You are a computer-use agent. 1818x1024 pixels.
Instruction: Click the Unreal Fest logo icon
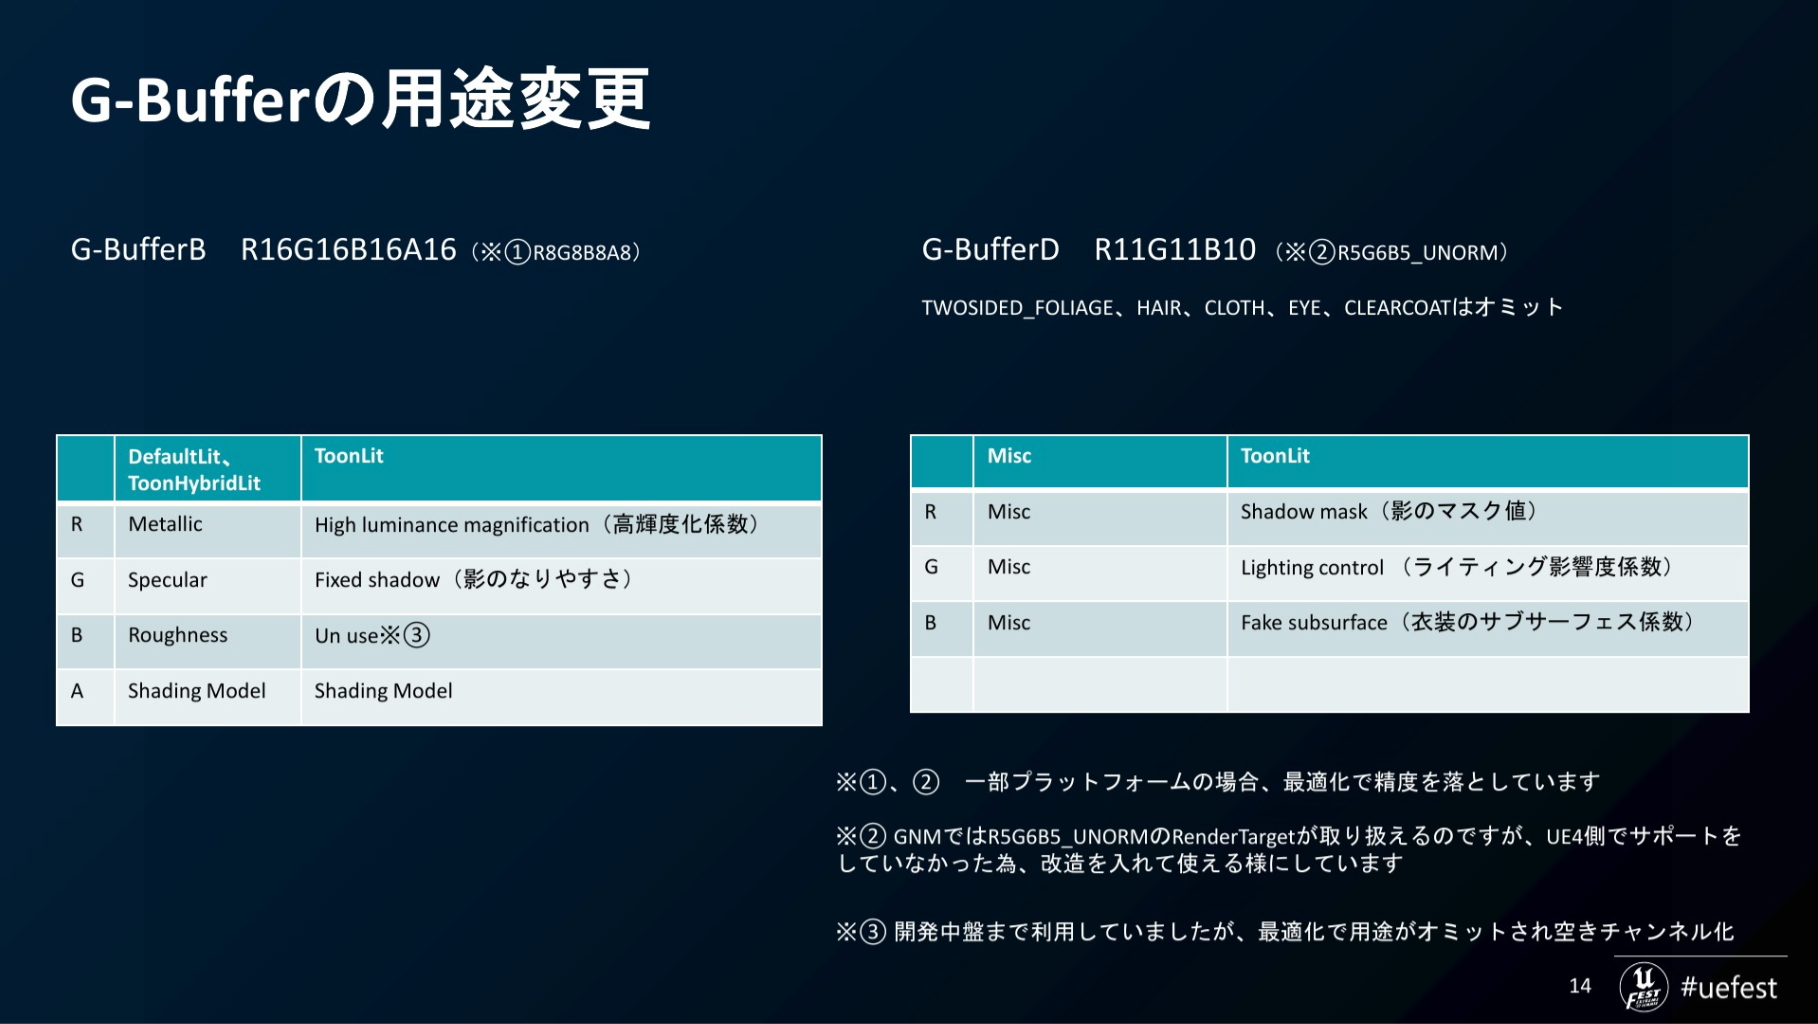click(x=1643, y=987)
